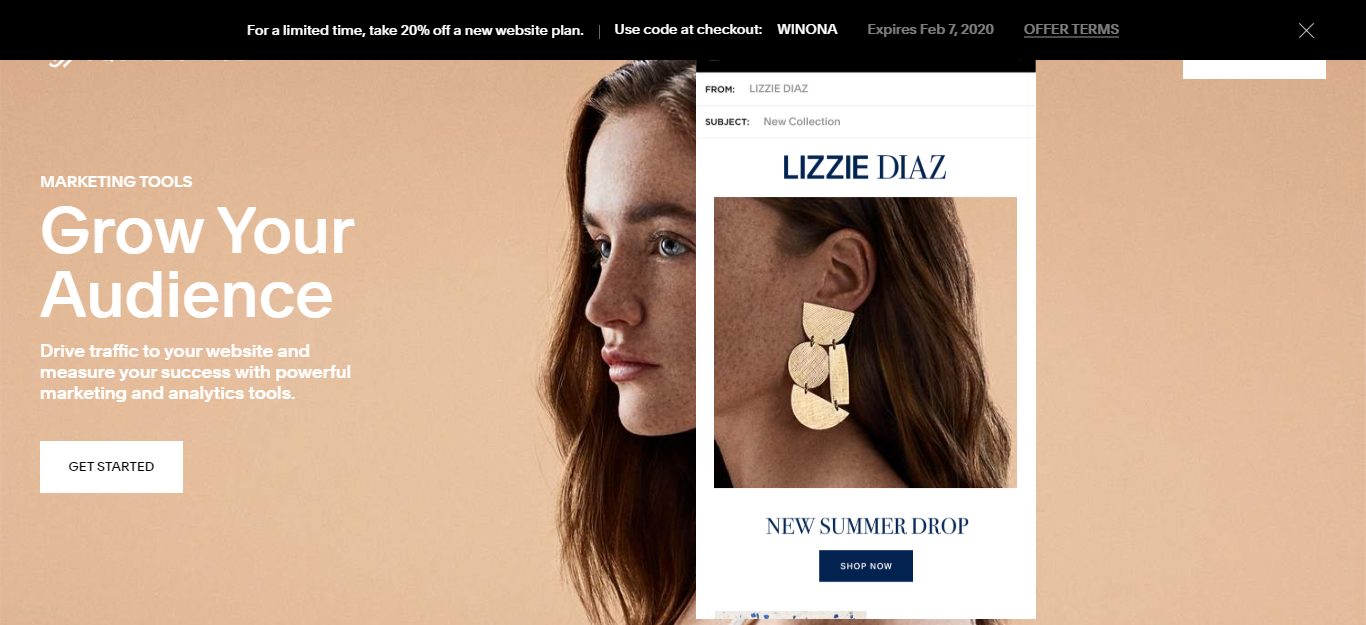This screenshot has width=1366, height=625.
Task: Click the GET STARTED button
Action: click(111, 467)
